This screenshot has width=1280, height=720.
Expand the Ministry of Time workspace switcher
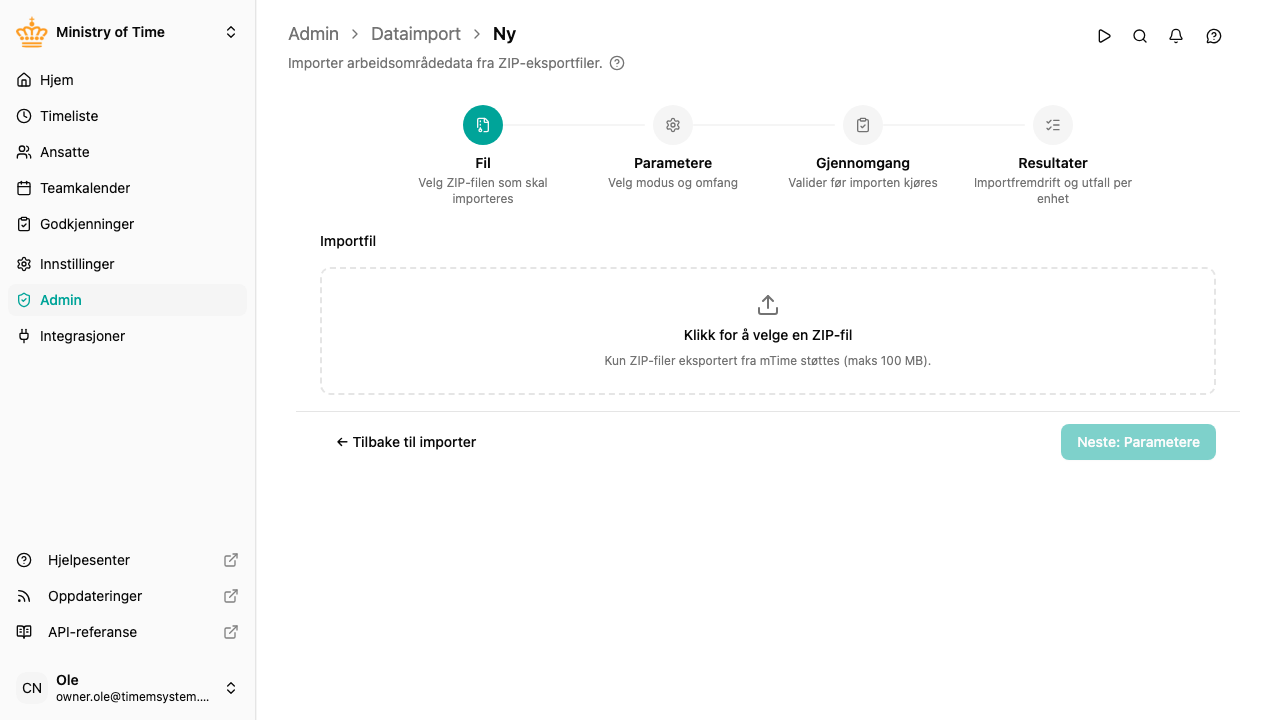pos(231,32)
